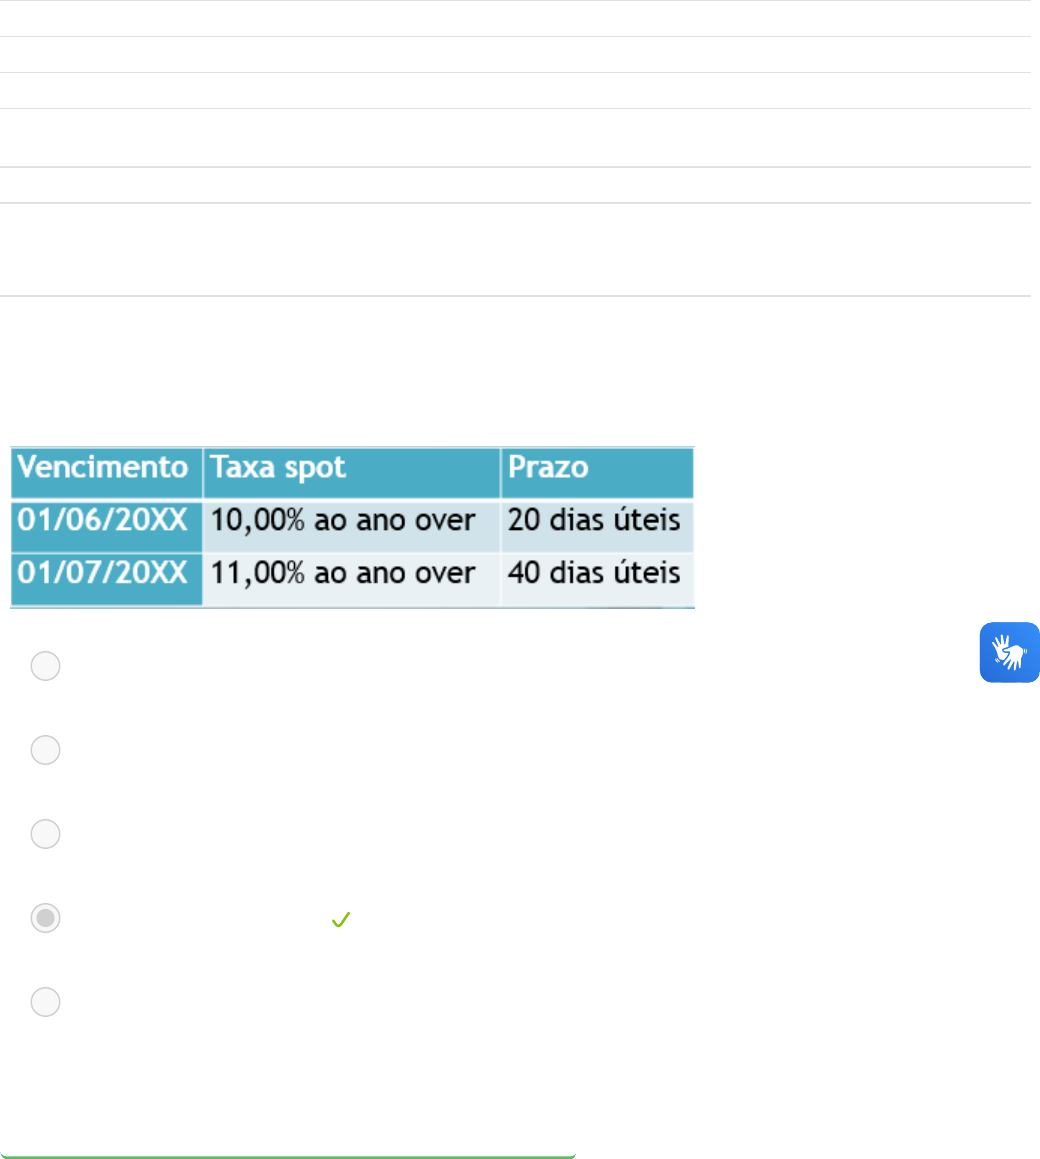The width and height of the screenshot is (1040, 1159).
Task: Click the already selected fourth radio button
Action: click(x=45, y=919)
